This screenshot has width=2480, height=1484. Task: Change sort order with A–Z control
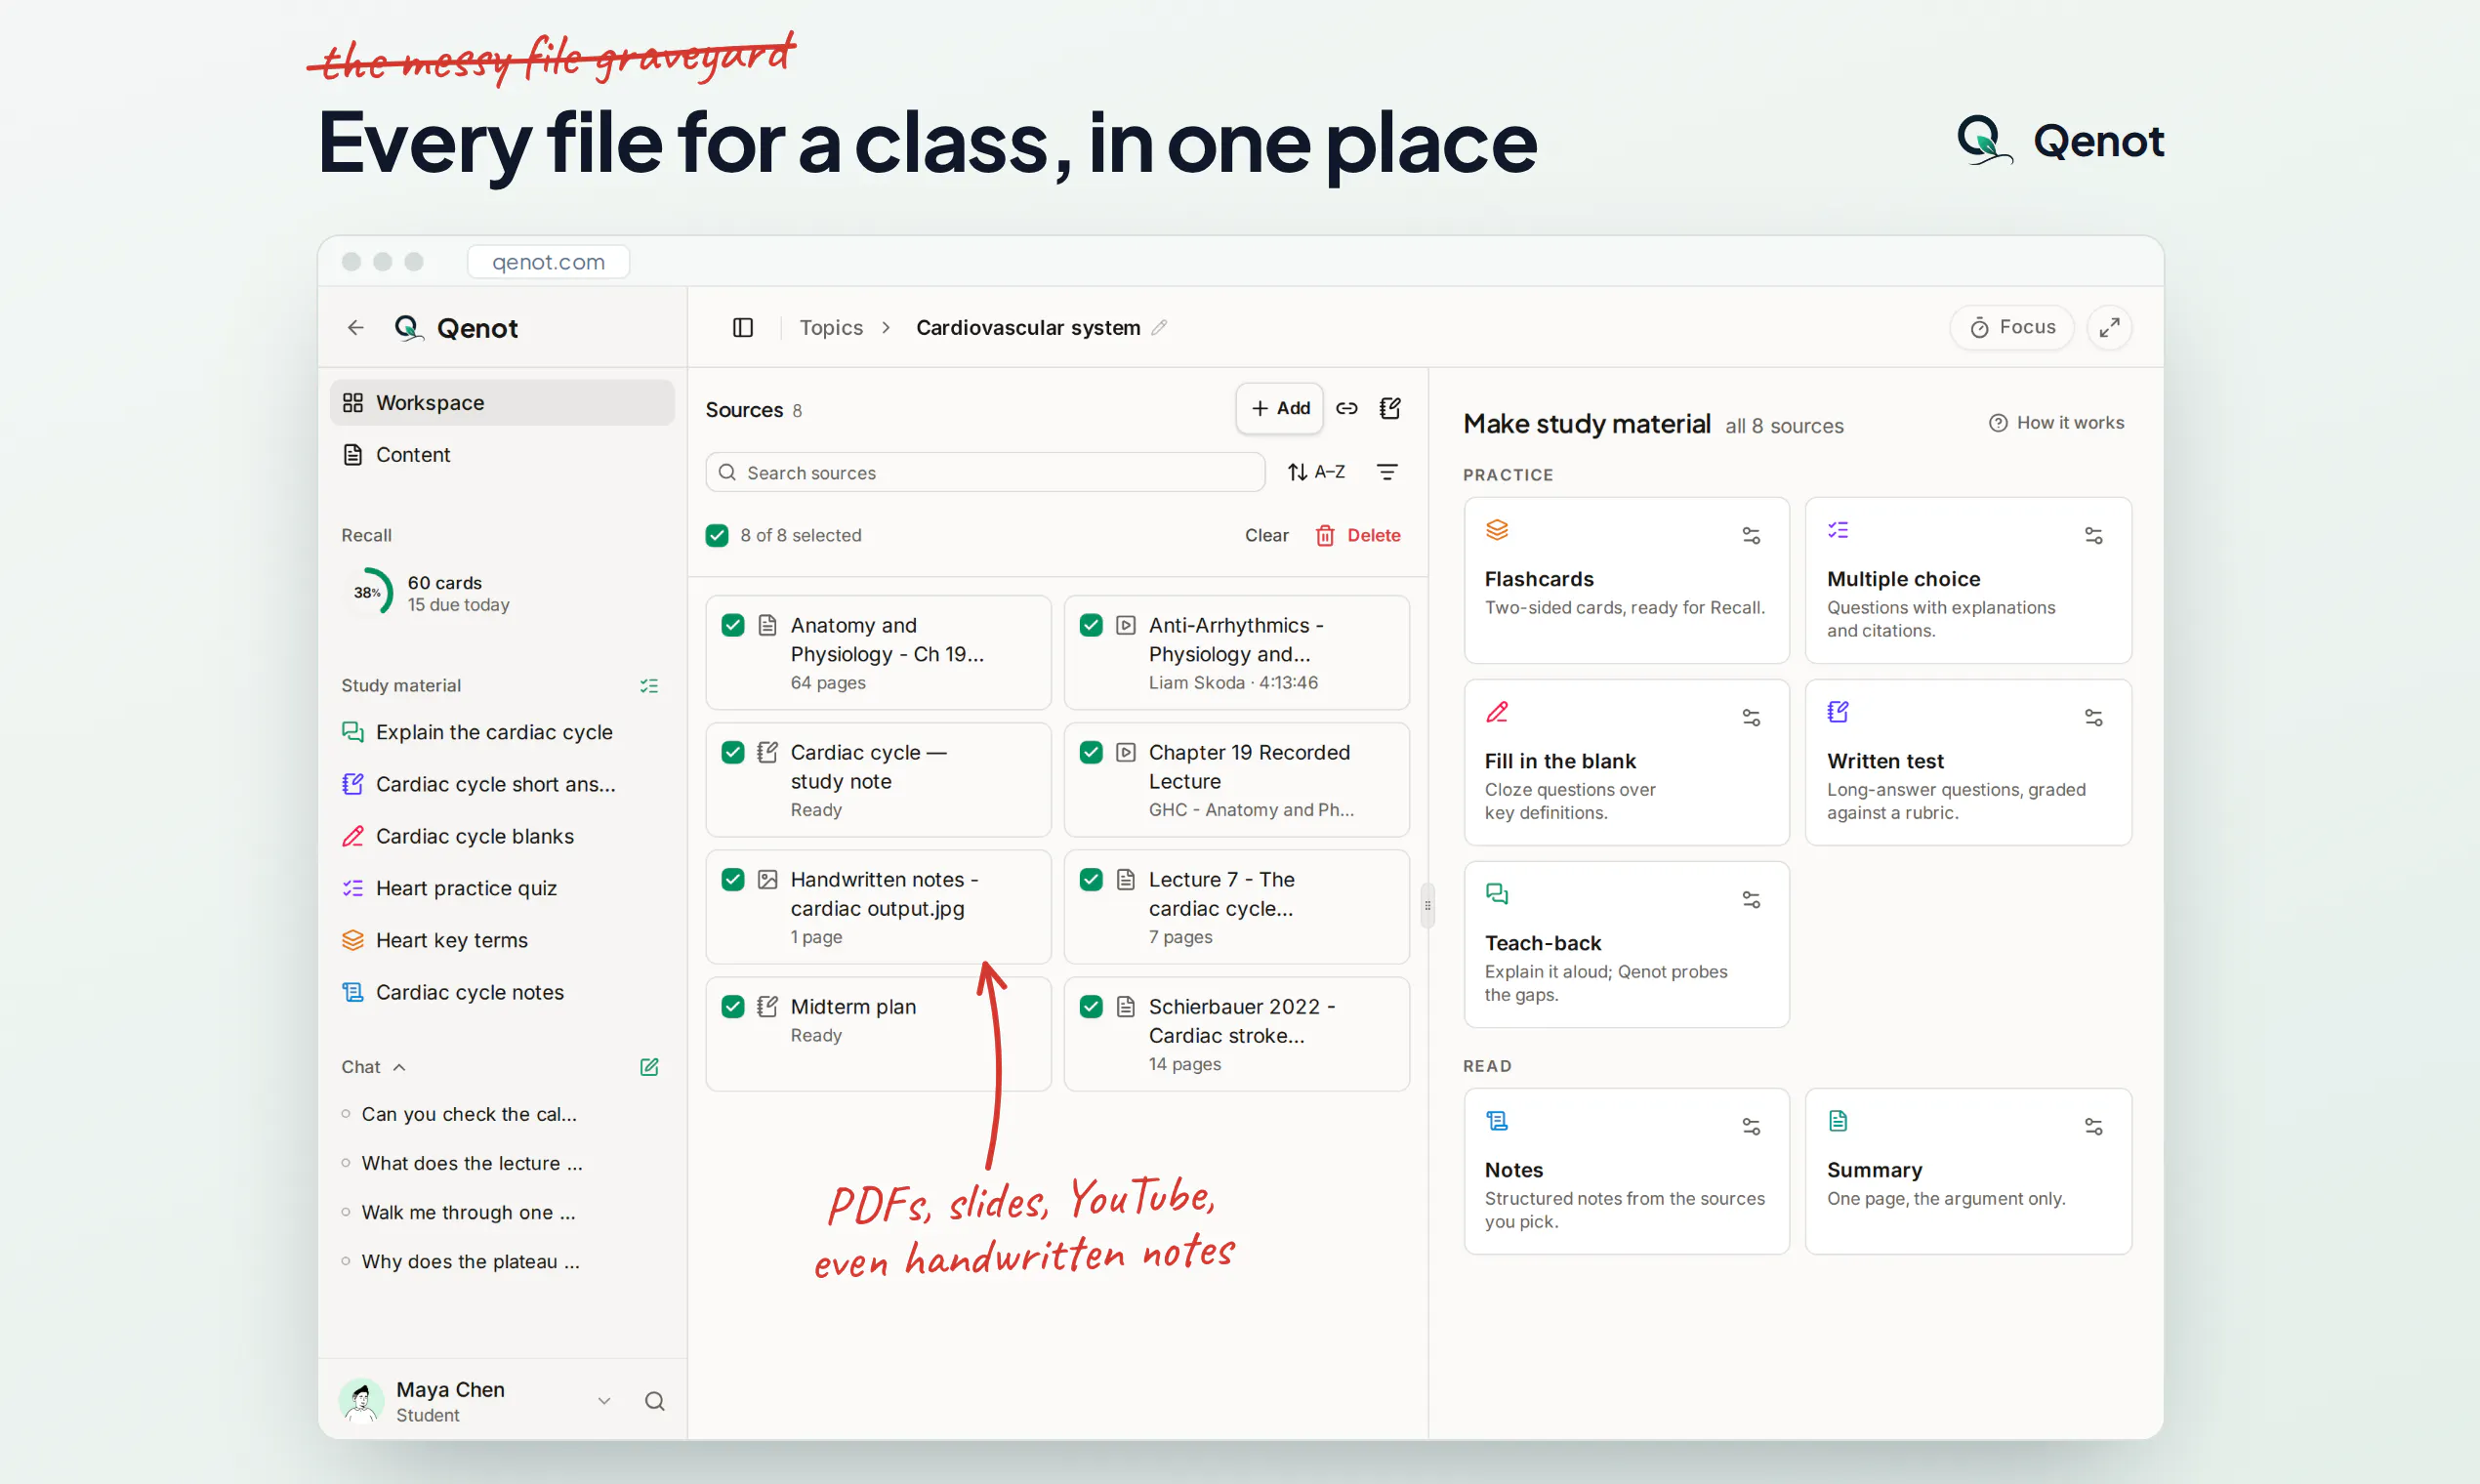(x=1317, y=472)
